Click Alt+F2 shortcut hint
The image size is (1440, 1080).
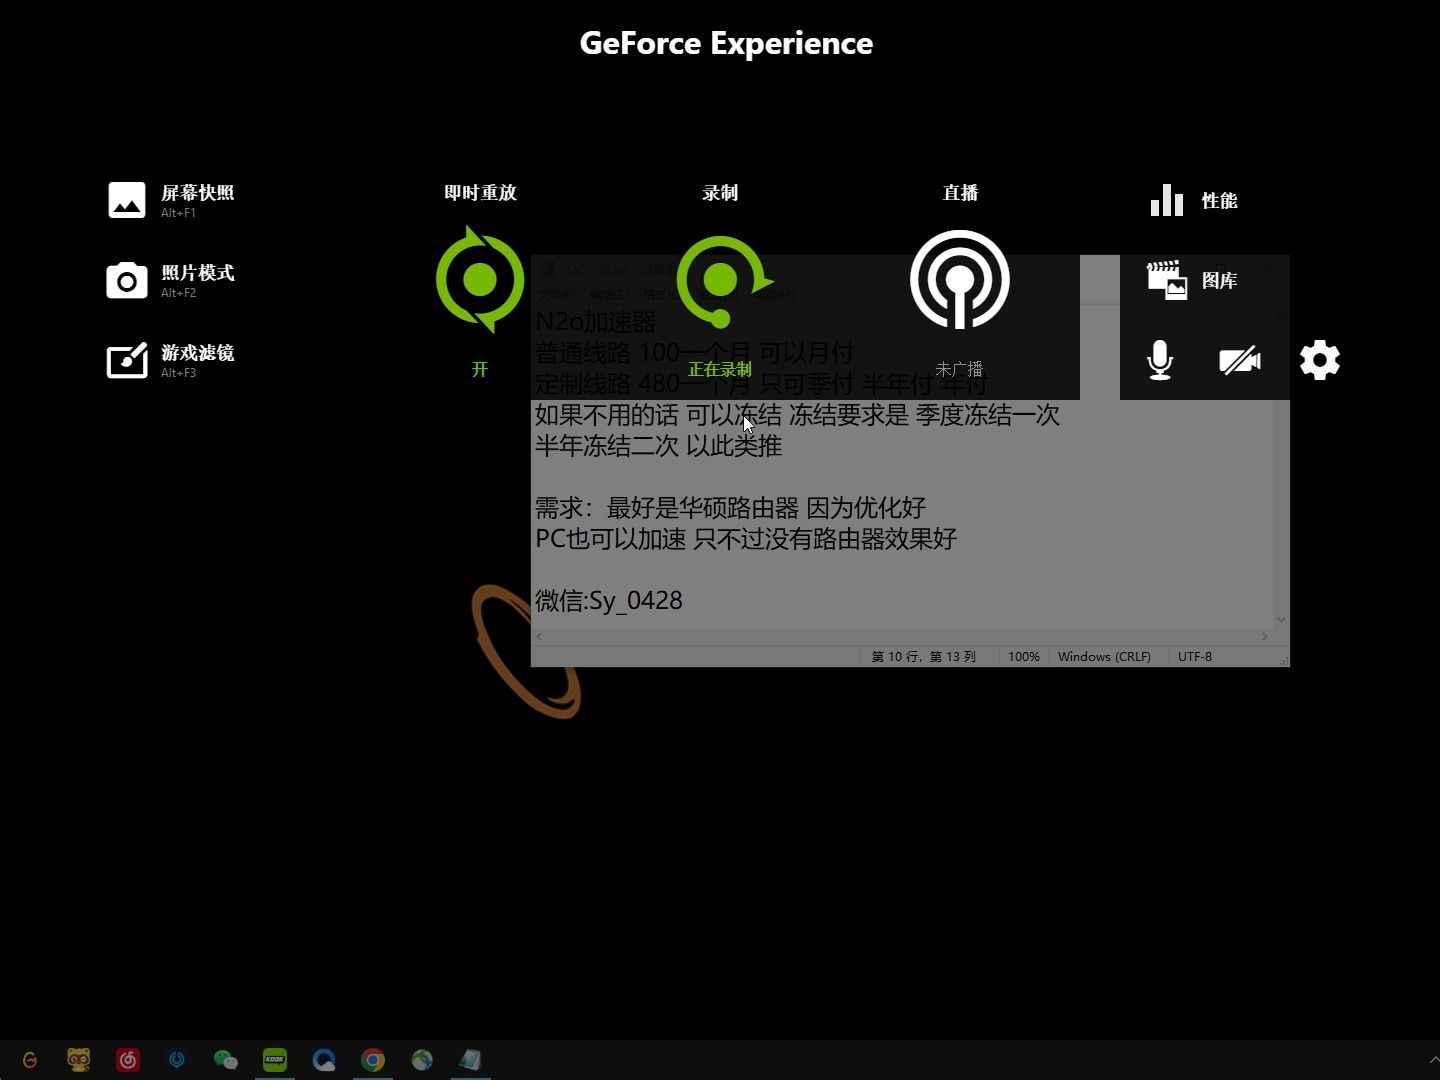(178, 293)
